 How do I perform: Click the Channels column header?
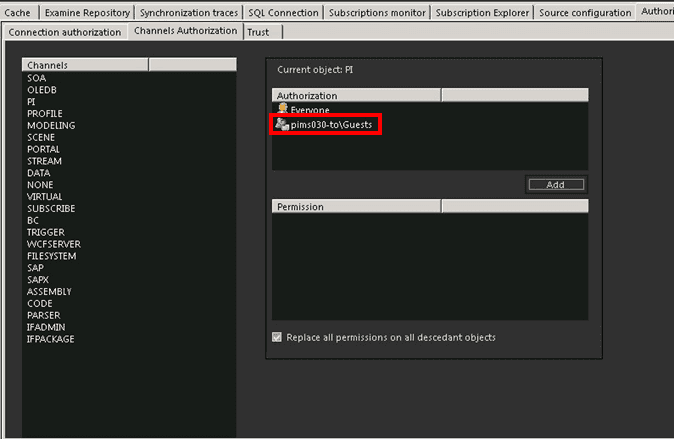click(x=85, y=65)
